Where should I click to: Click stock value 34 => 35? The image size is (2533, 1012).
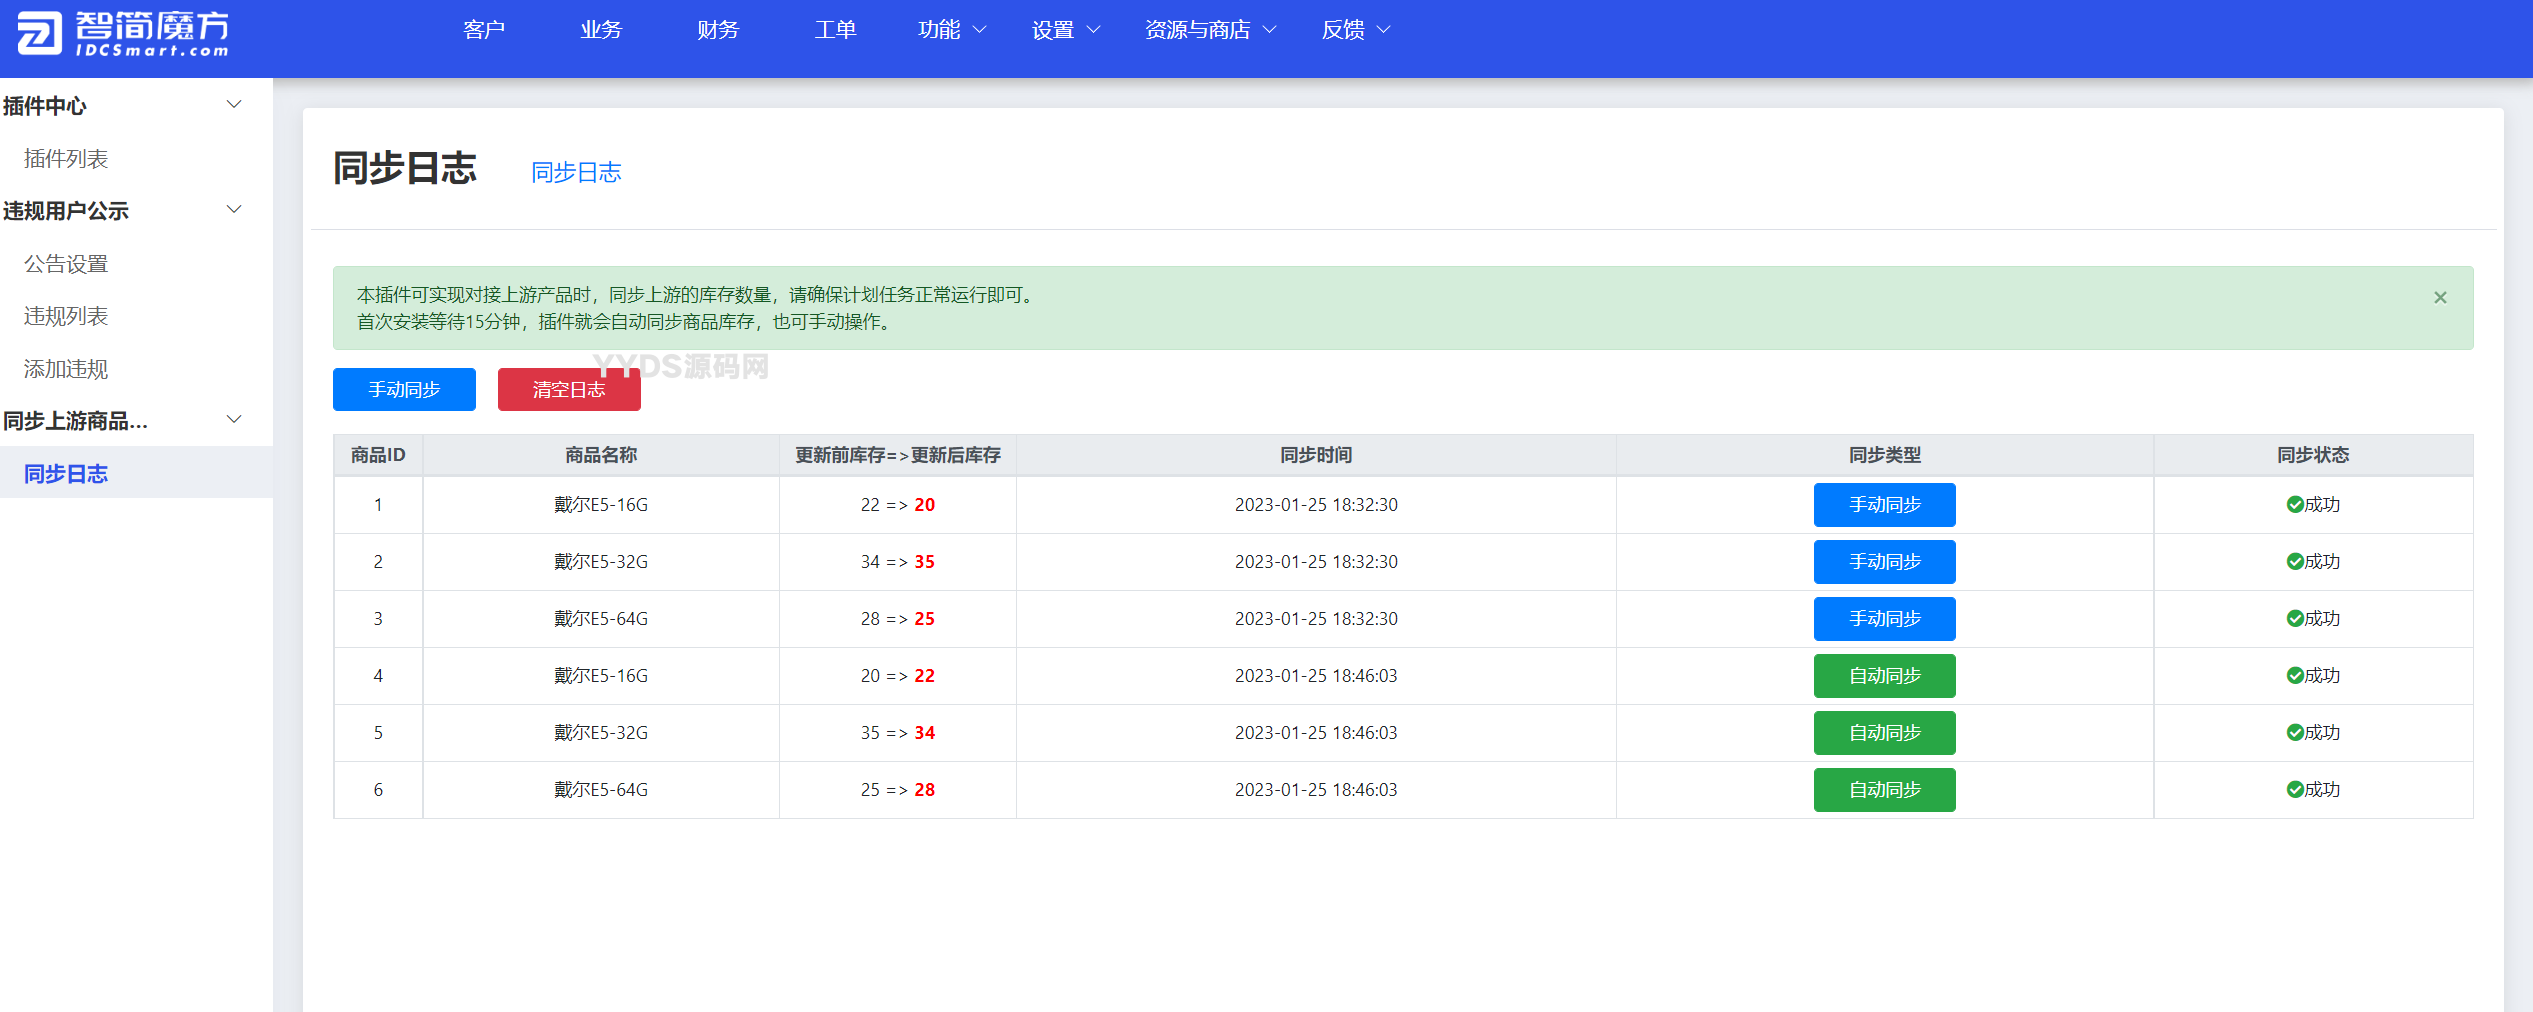[x=898, y=562]
